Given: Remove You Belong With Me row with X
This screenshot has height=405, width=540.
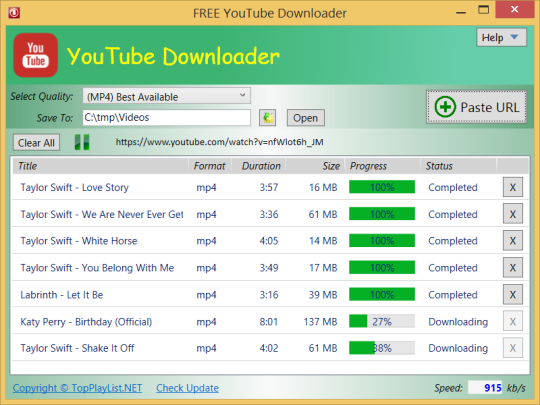Looking at the screenshot, I should (x=513, y=268).
